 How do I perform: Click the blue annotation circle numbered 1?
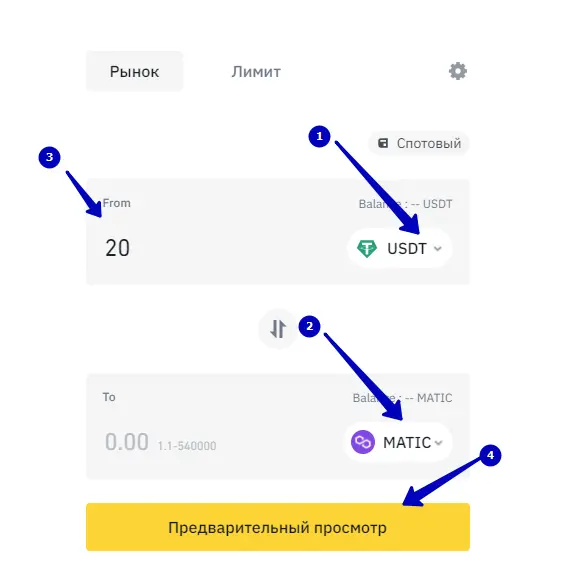point(319,136)
